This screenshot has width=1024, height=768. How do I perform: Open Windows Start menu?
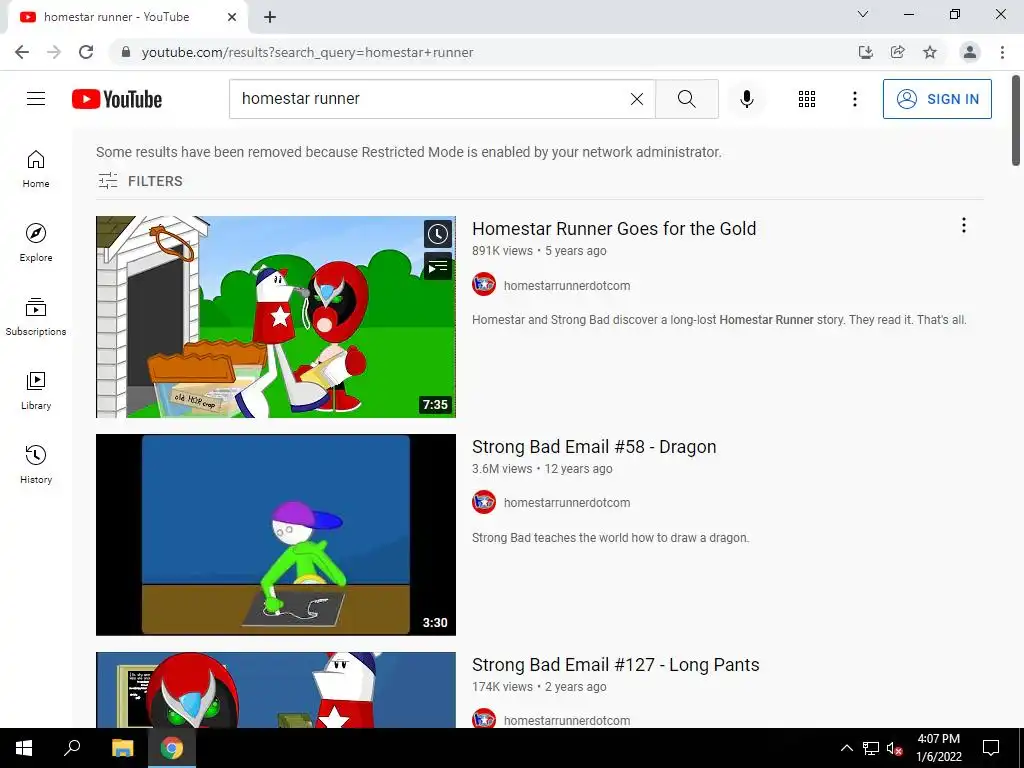(x=24, y=748)
